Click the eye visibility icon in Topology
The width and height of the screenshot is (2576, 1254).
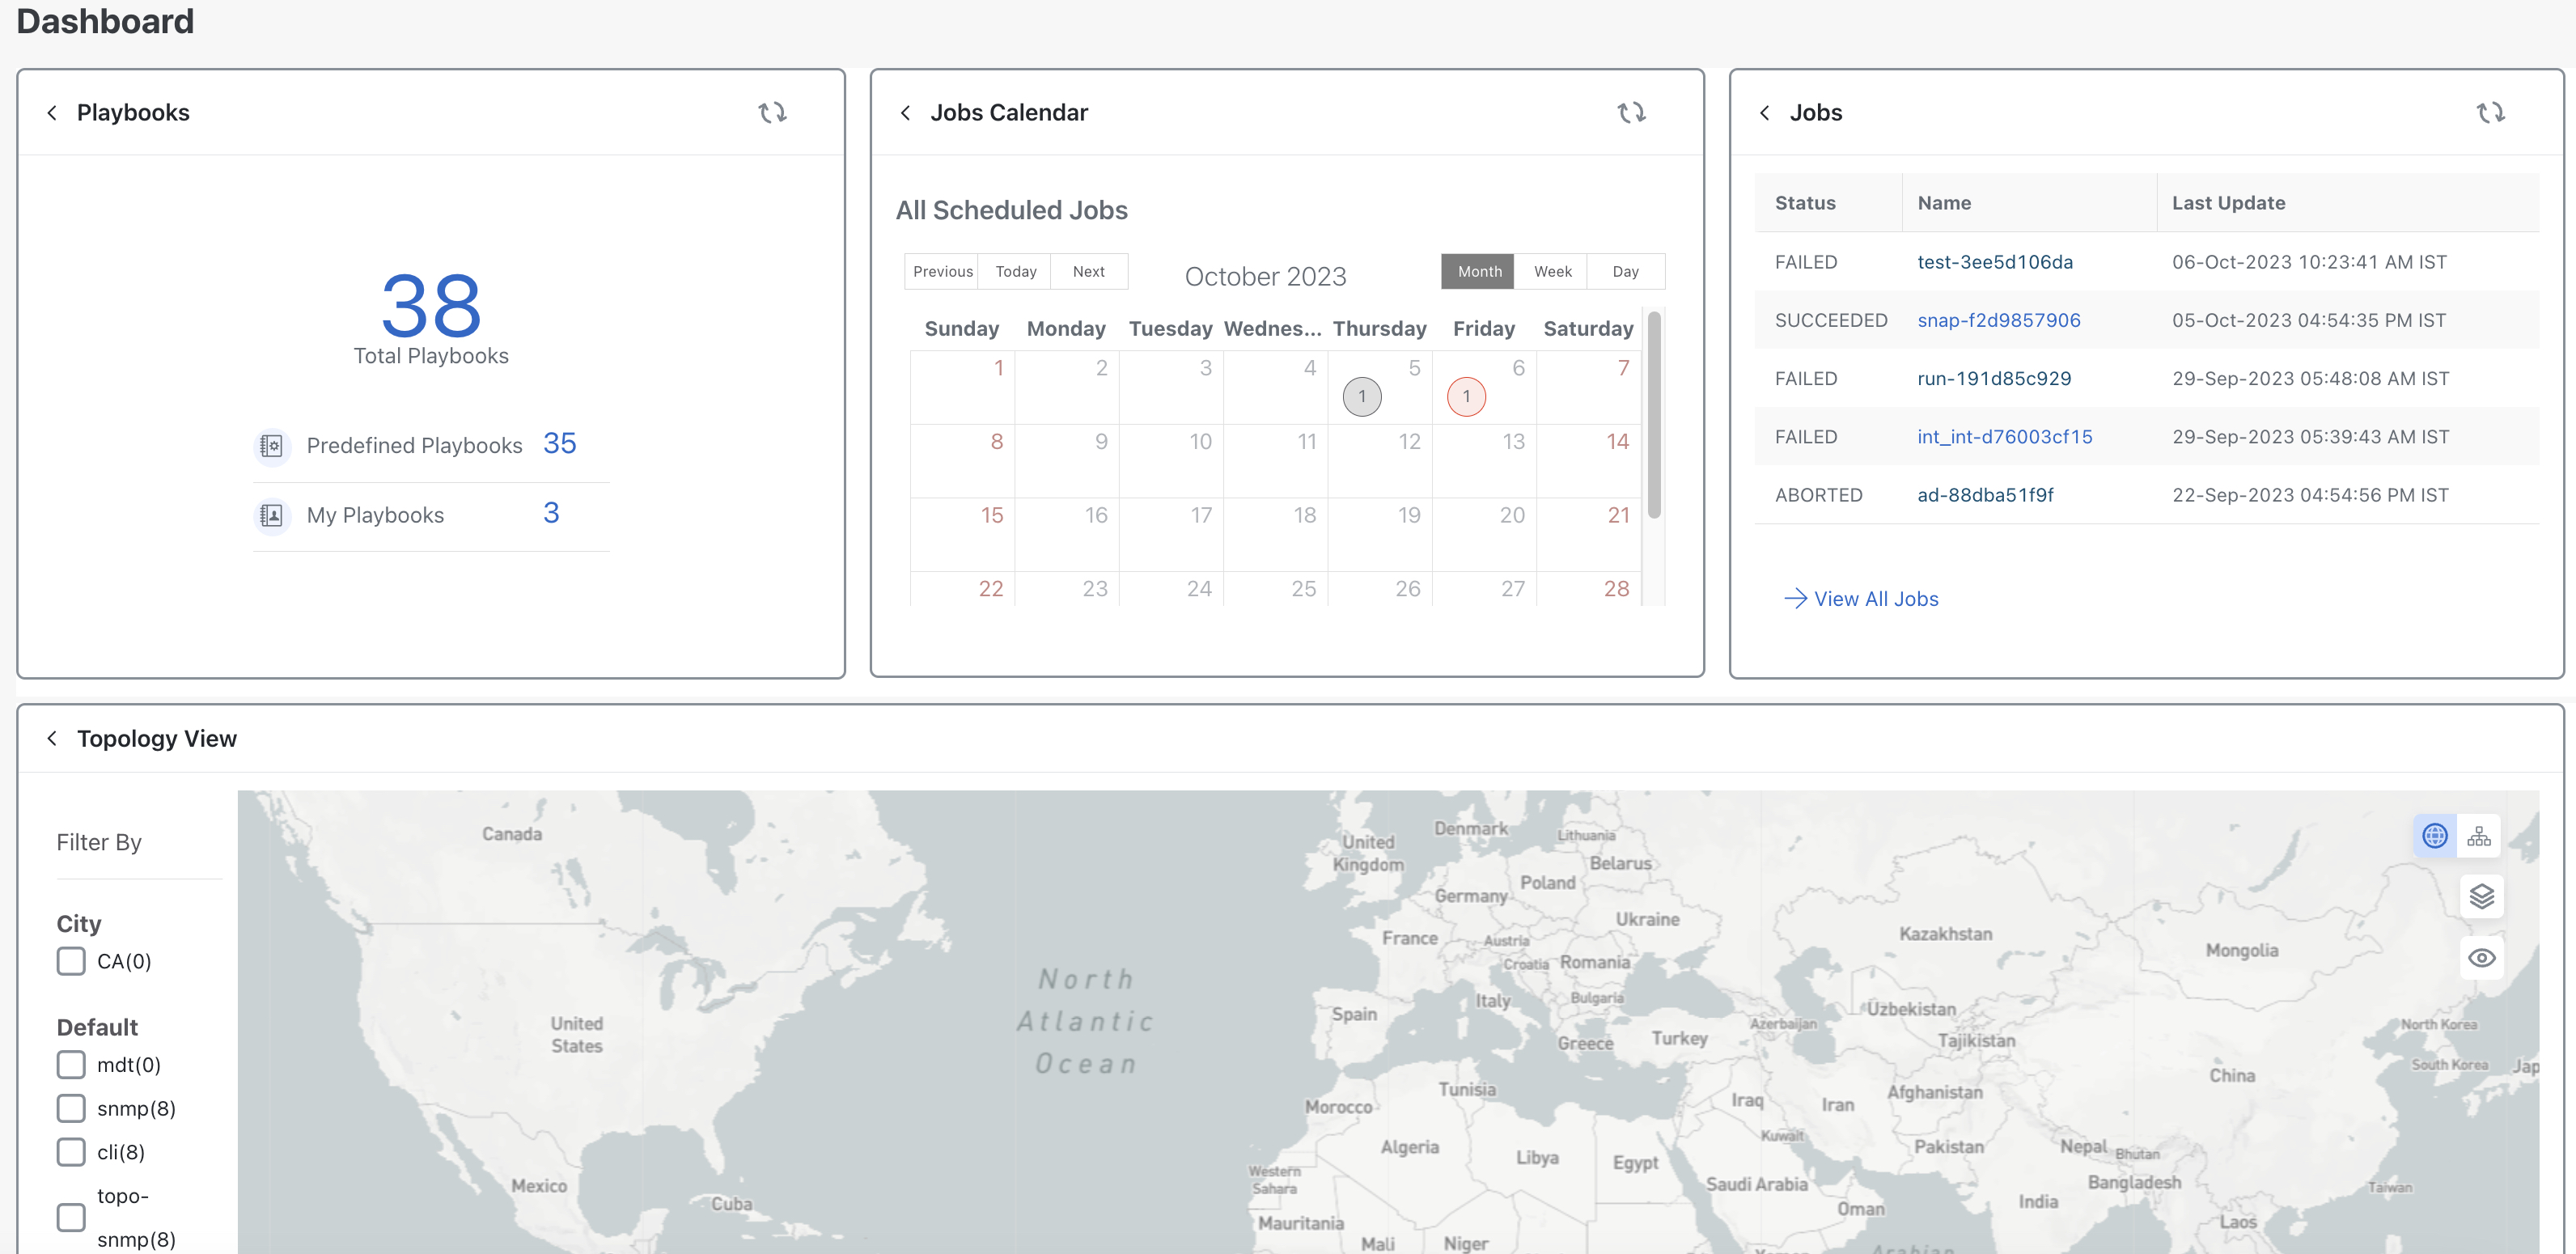pyautogui.click(x=2482, y=956)
